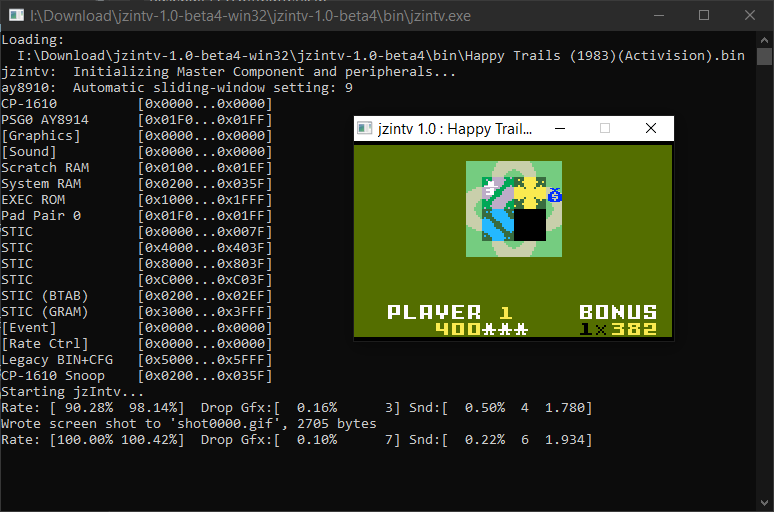
Task: Click the 'Pad Pair 0' row
Action: pos(137,216)
